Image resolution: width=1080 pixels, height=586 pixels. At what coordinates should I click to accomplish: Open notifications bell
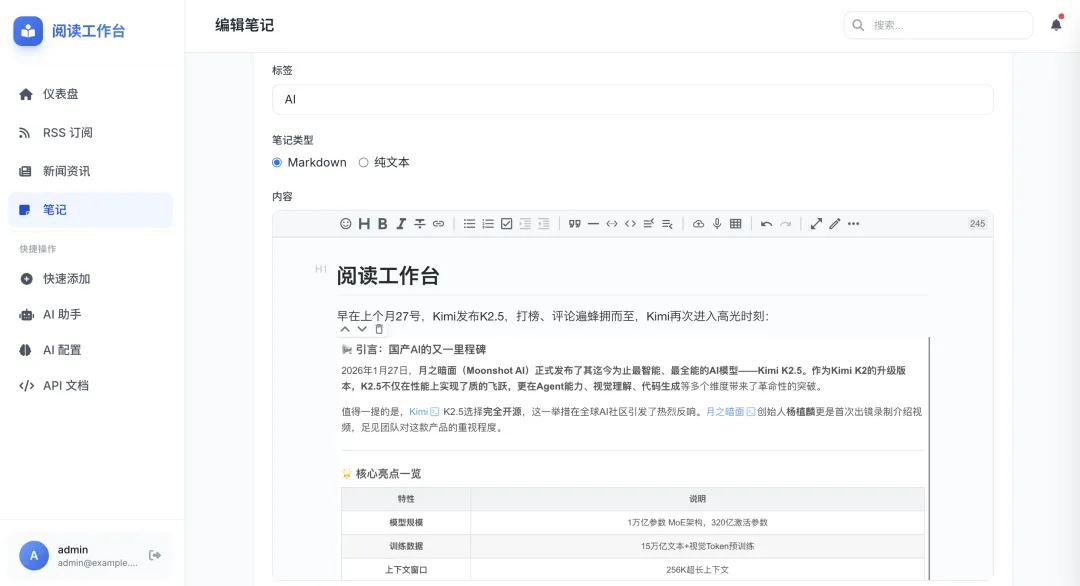pos(1056,25)
